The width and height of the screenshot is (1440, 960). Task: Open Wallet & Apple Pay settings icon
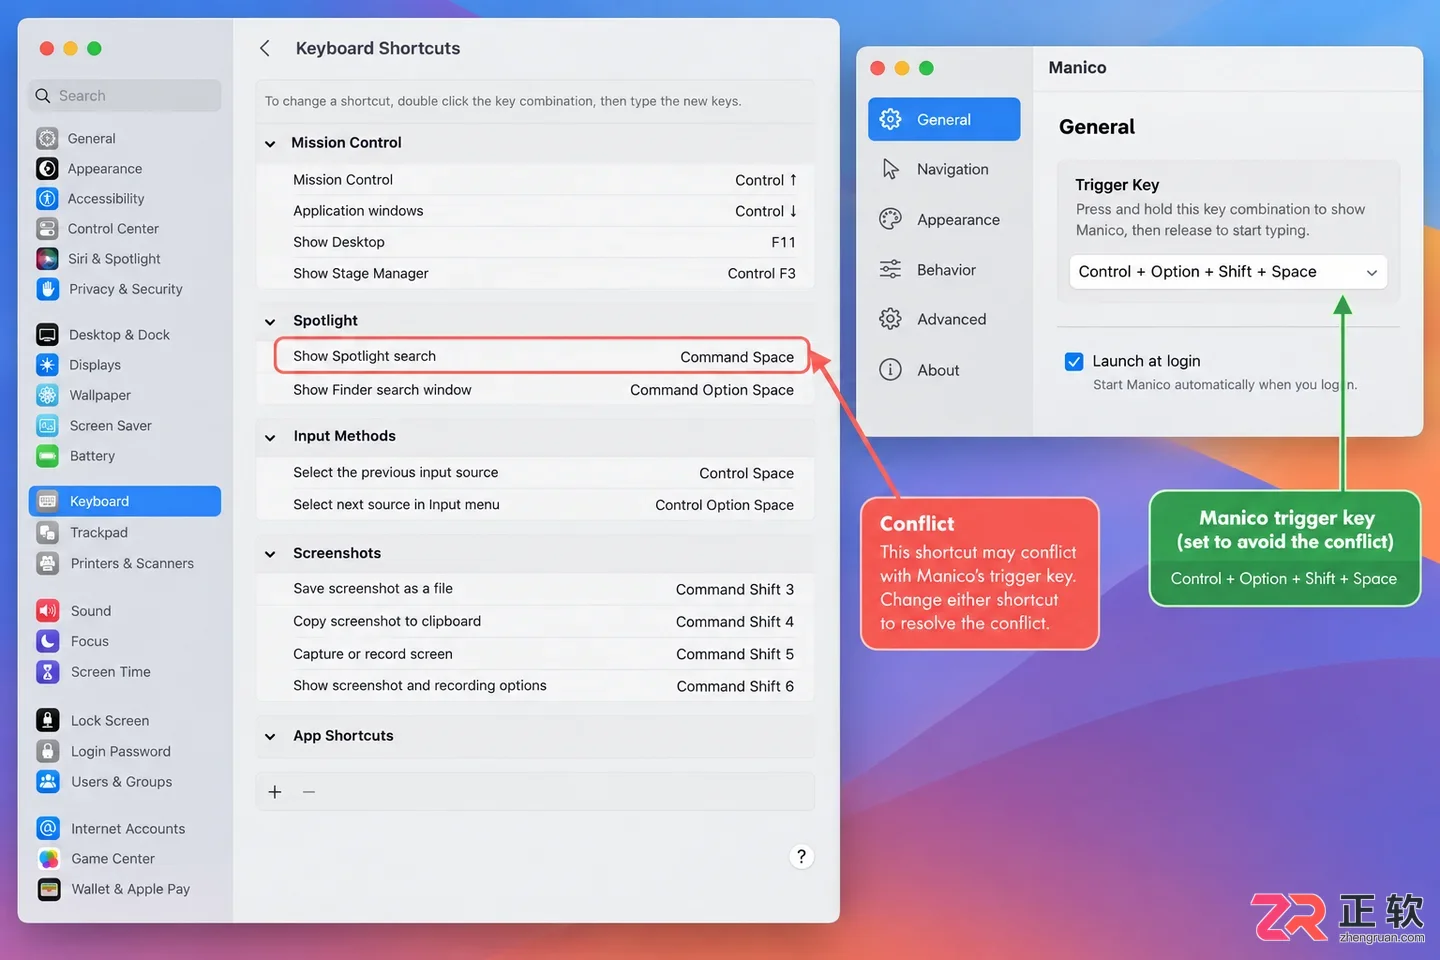(x=48, y=889)
